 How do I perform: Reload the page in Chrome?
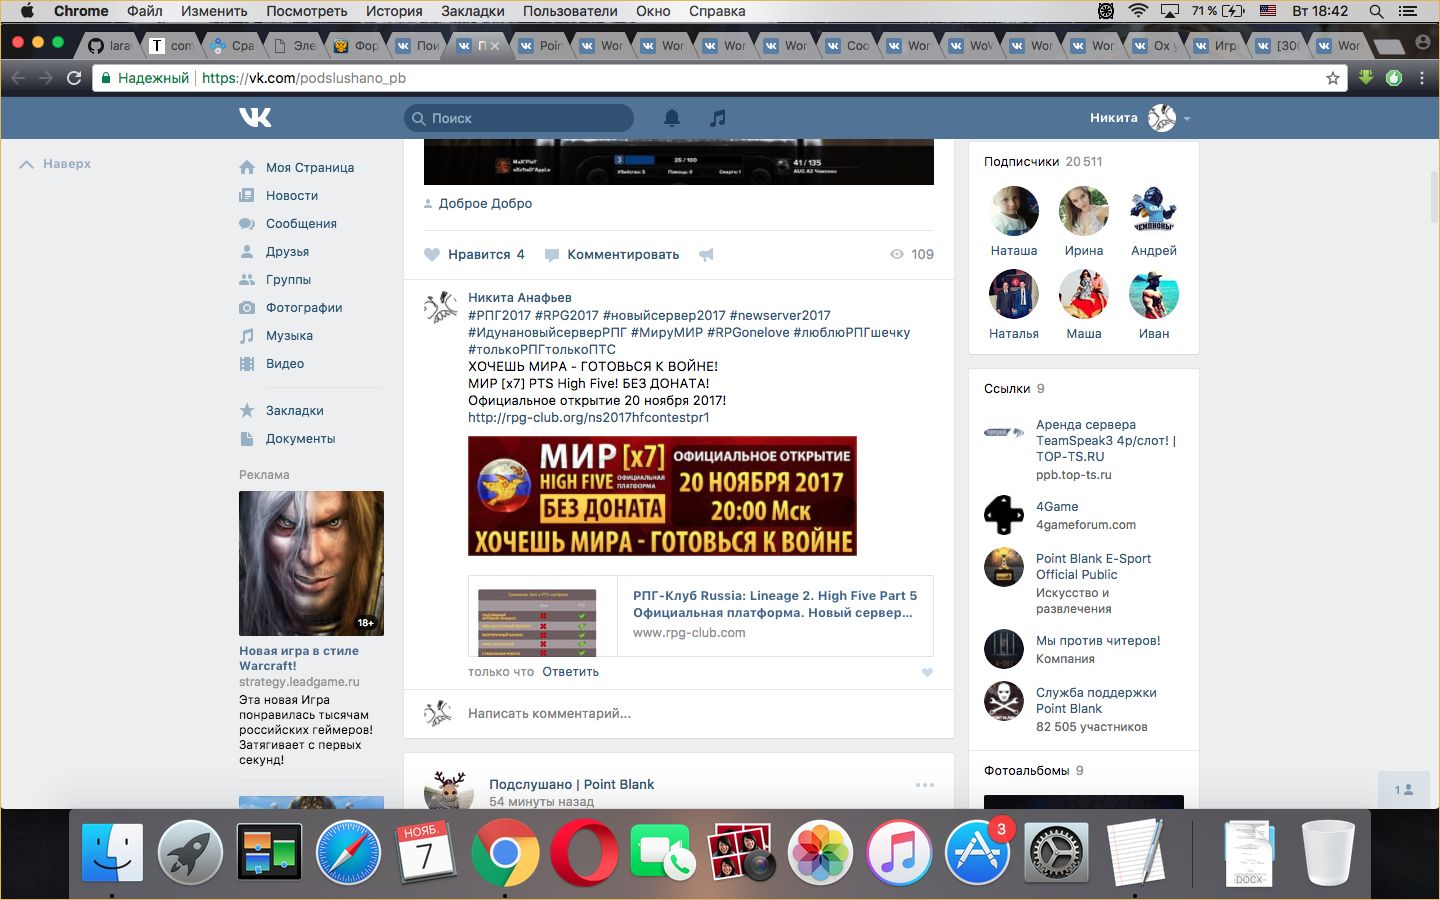click(x=74, y=78)
